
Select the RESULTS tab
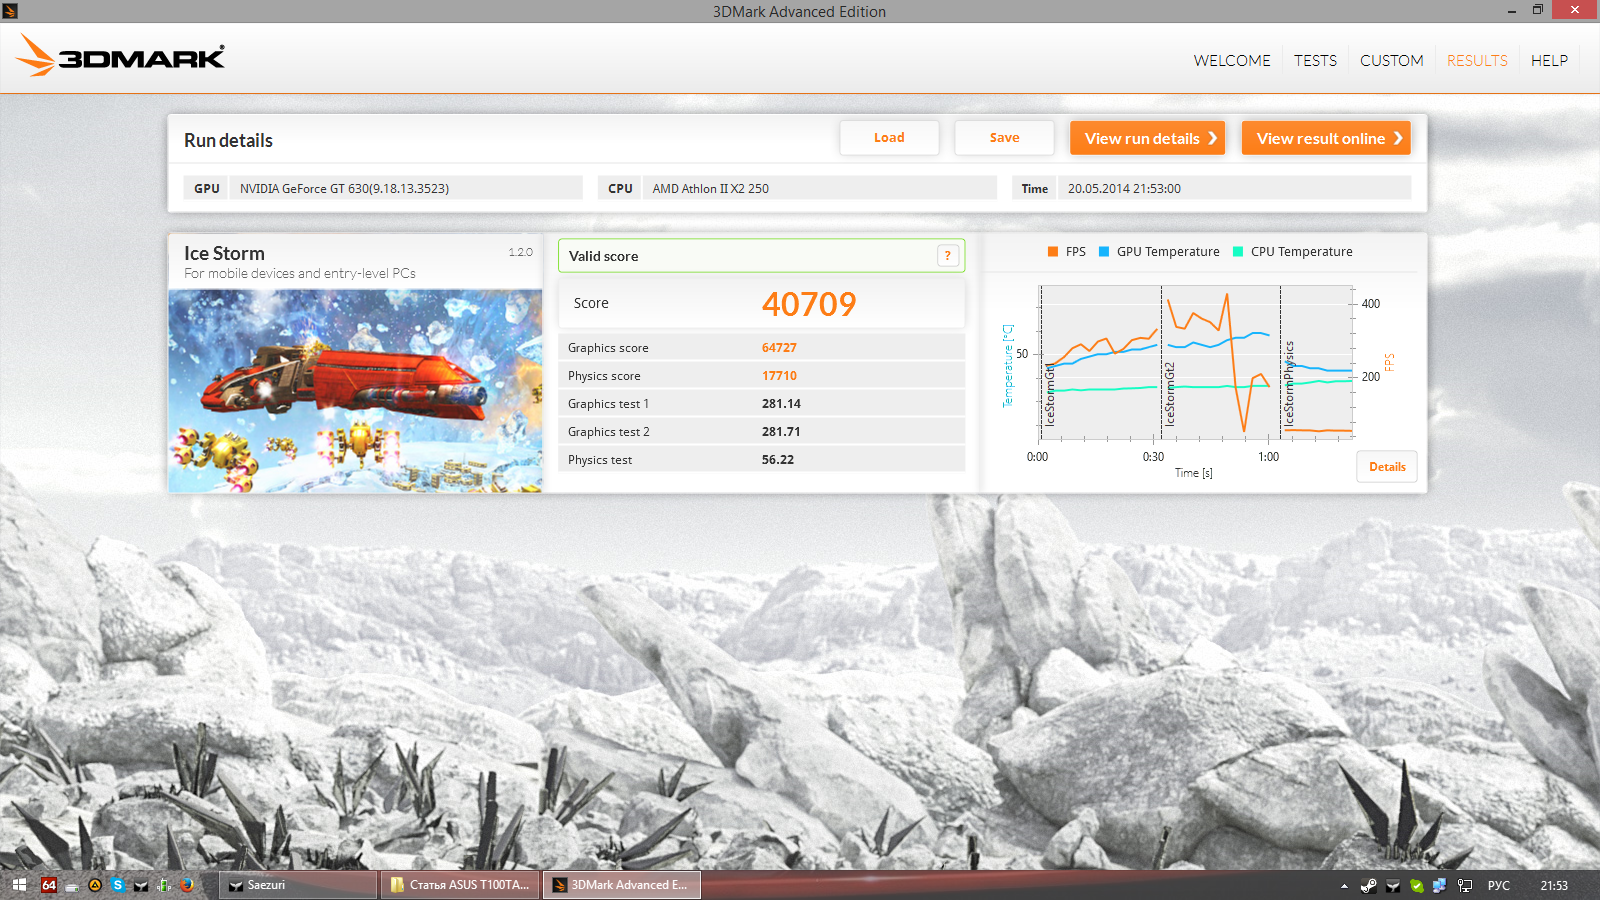[1477, 61]
